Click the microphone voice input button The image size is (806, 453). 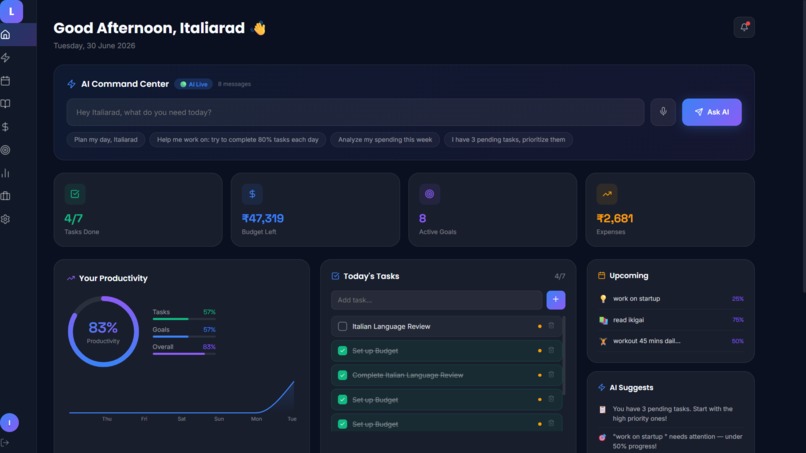coord(663,112)
